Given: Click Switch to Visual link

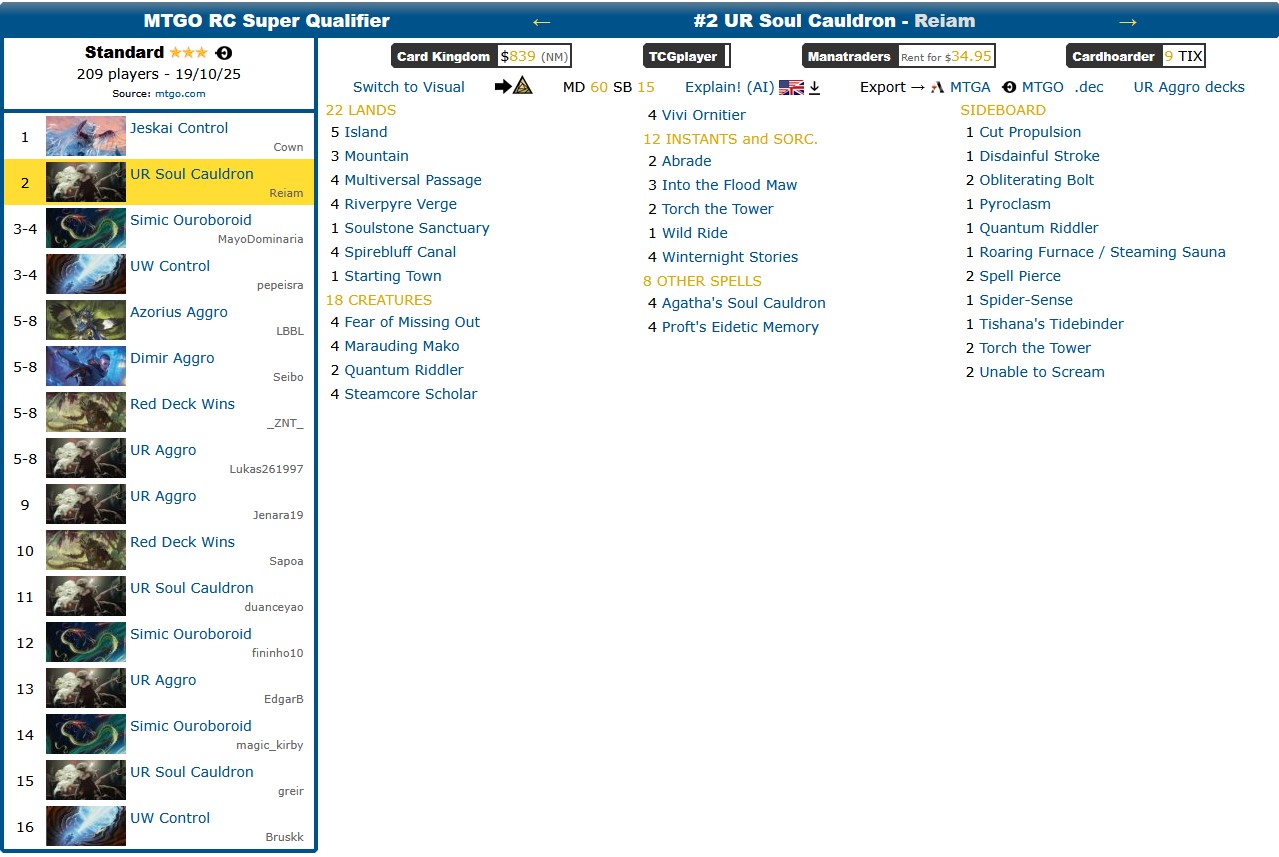Looking at the screenshot, I should (x=409, y=87).
